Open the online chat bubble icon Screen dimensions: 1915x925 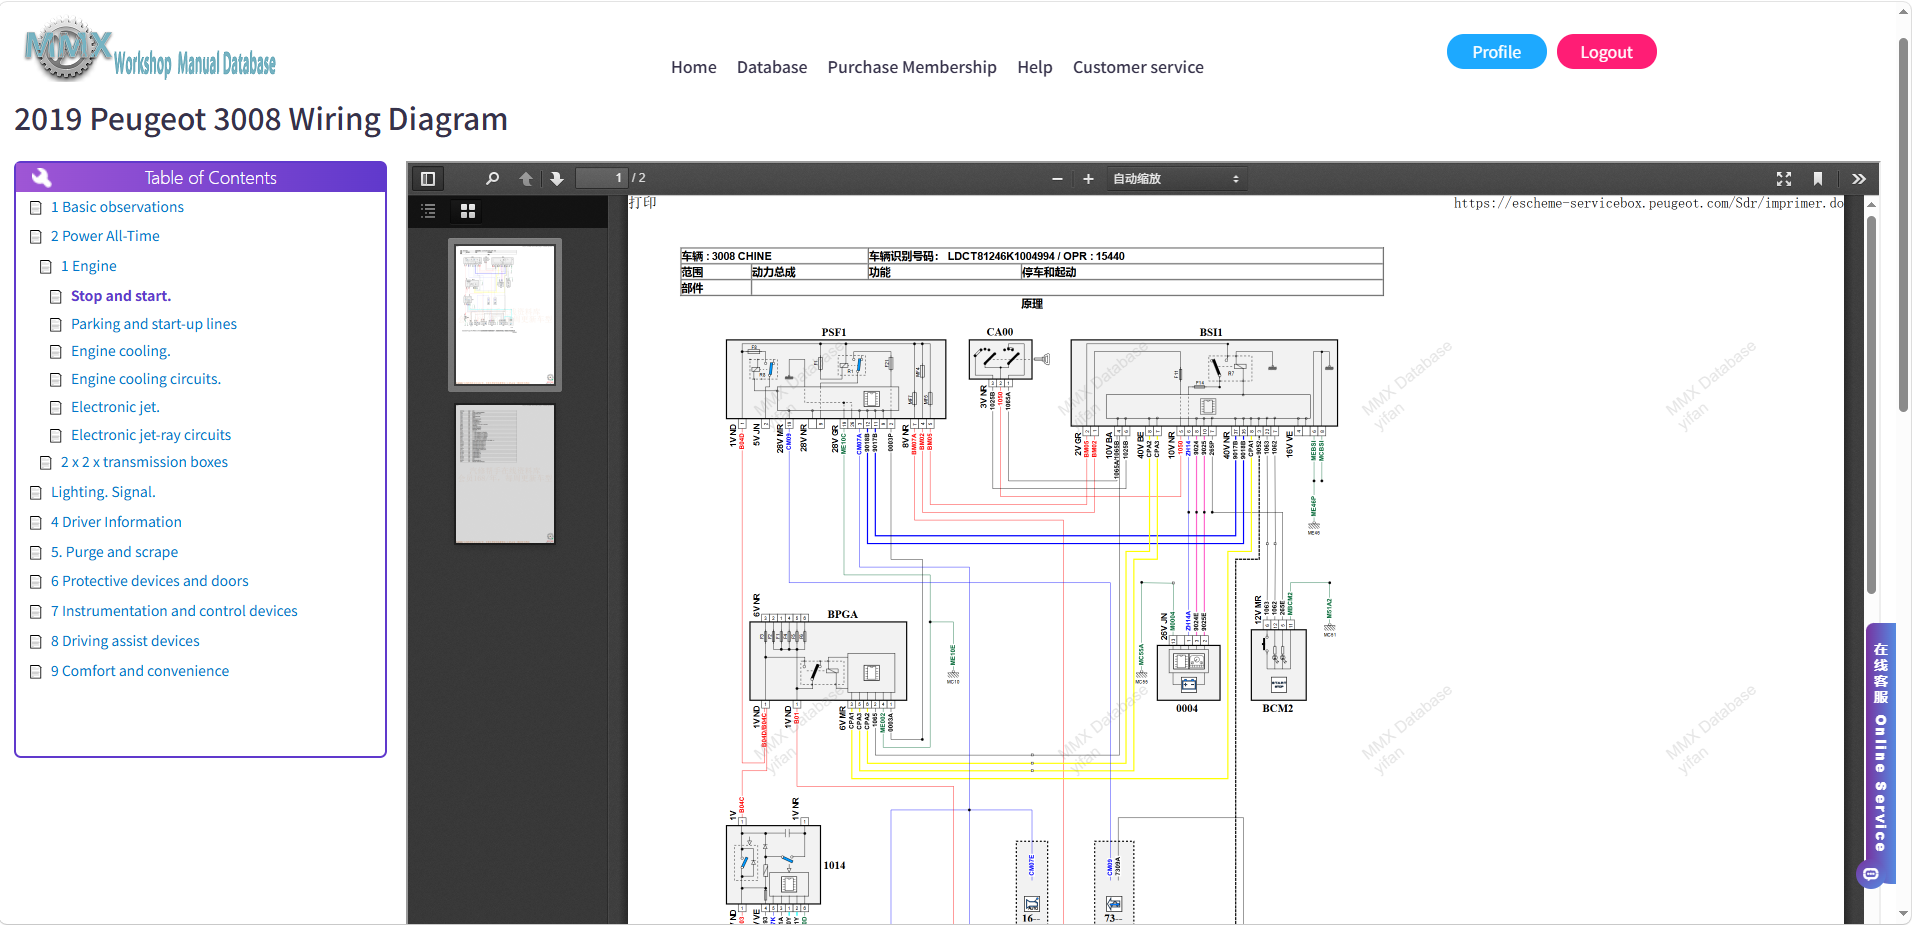pyautogui.click(x=1871, y=874)
